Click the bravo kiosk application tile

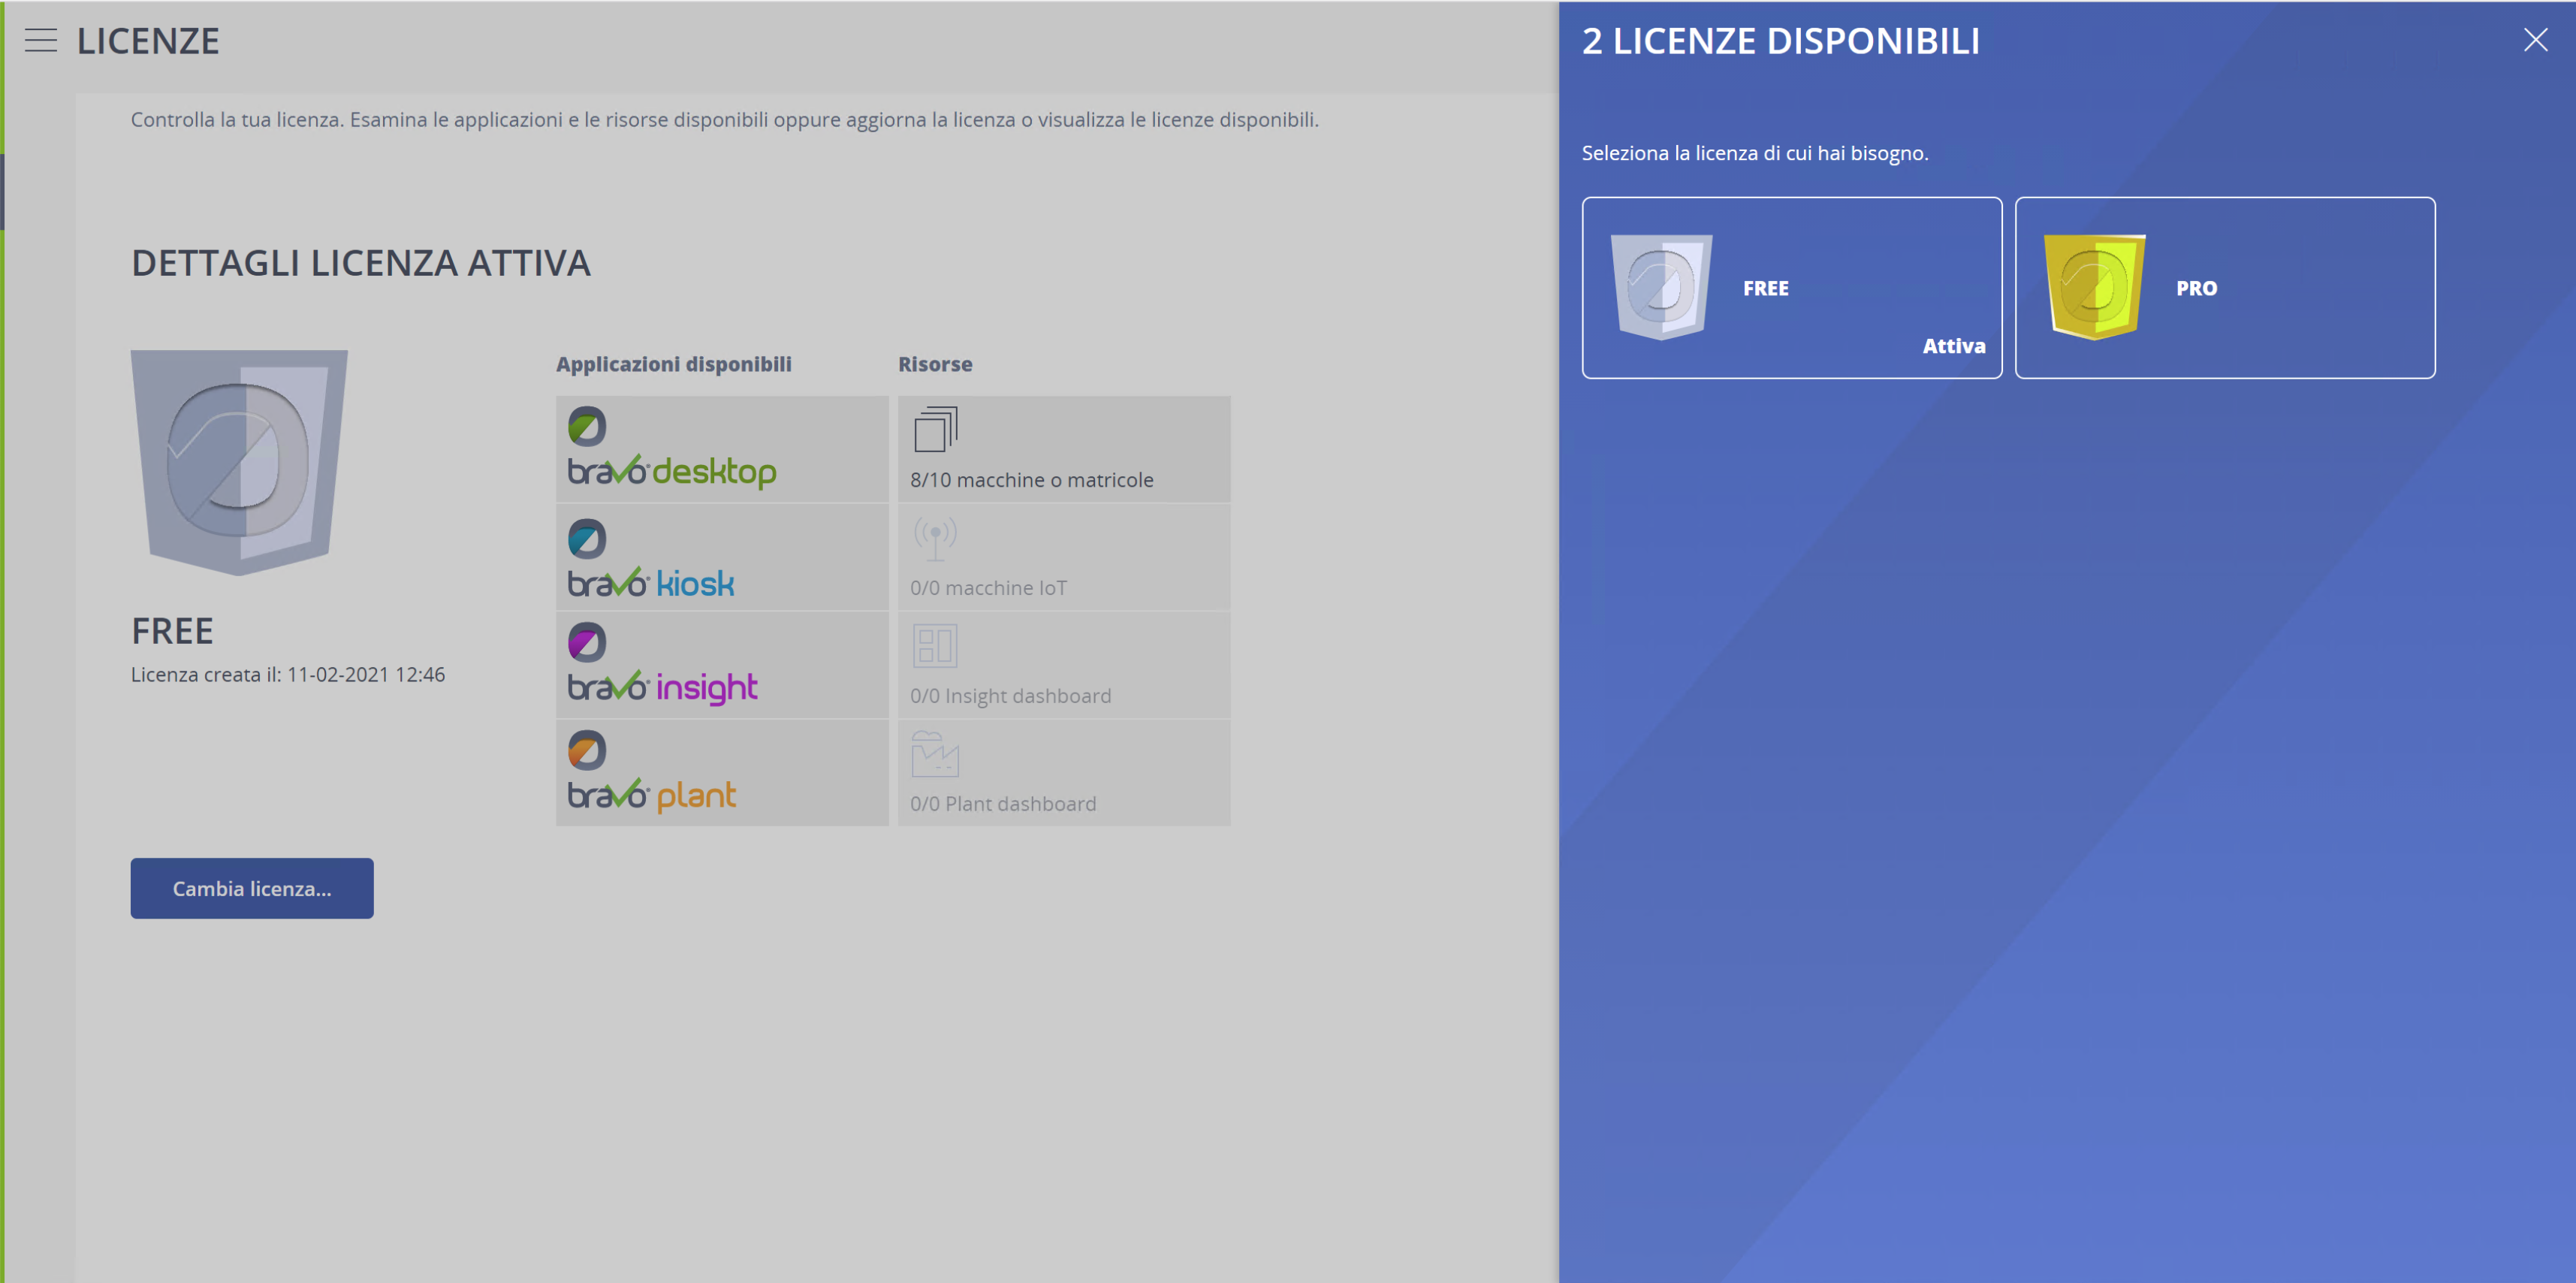pos(722,557)
